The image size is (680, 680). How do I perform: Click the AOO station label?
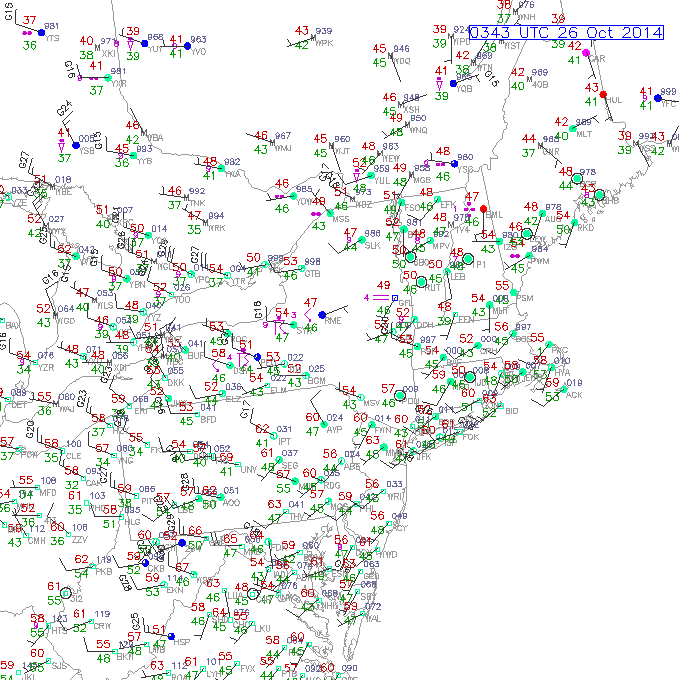click(231, 503)
